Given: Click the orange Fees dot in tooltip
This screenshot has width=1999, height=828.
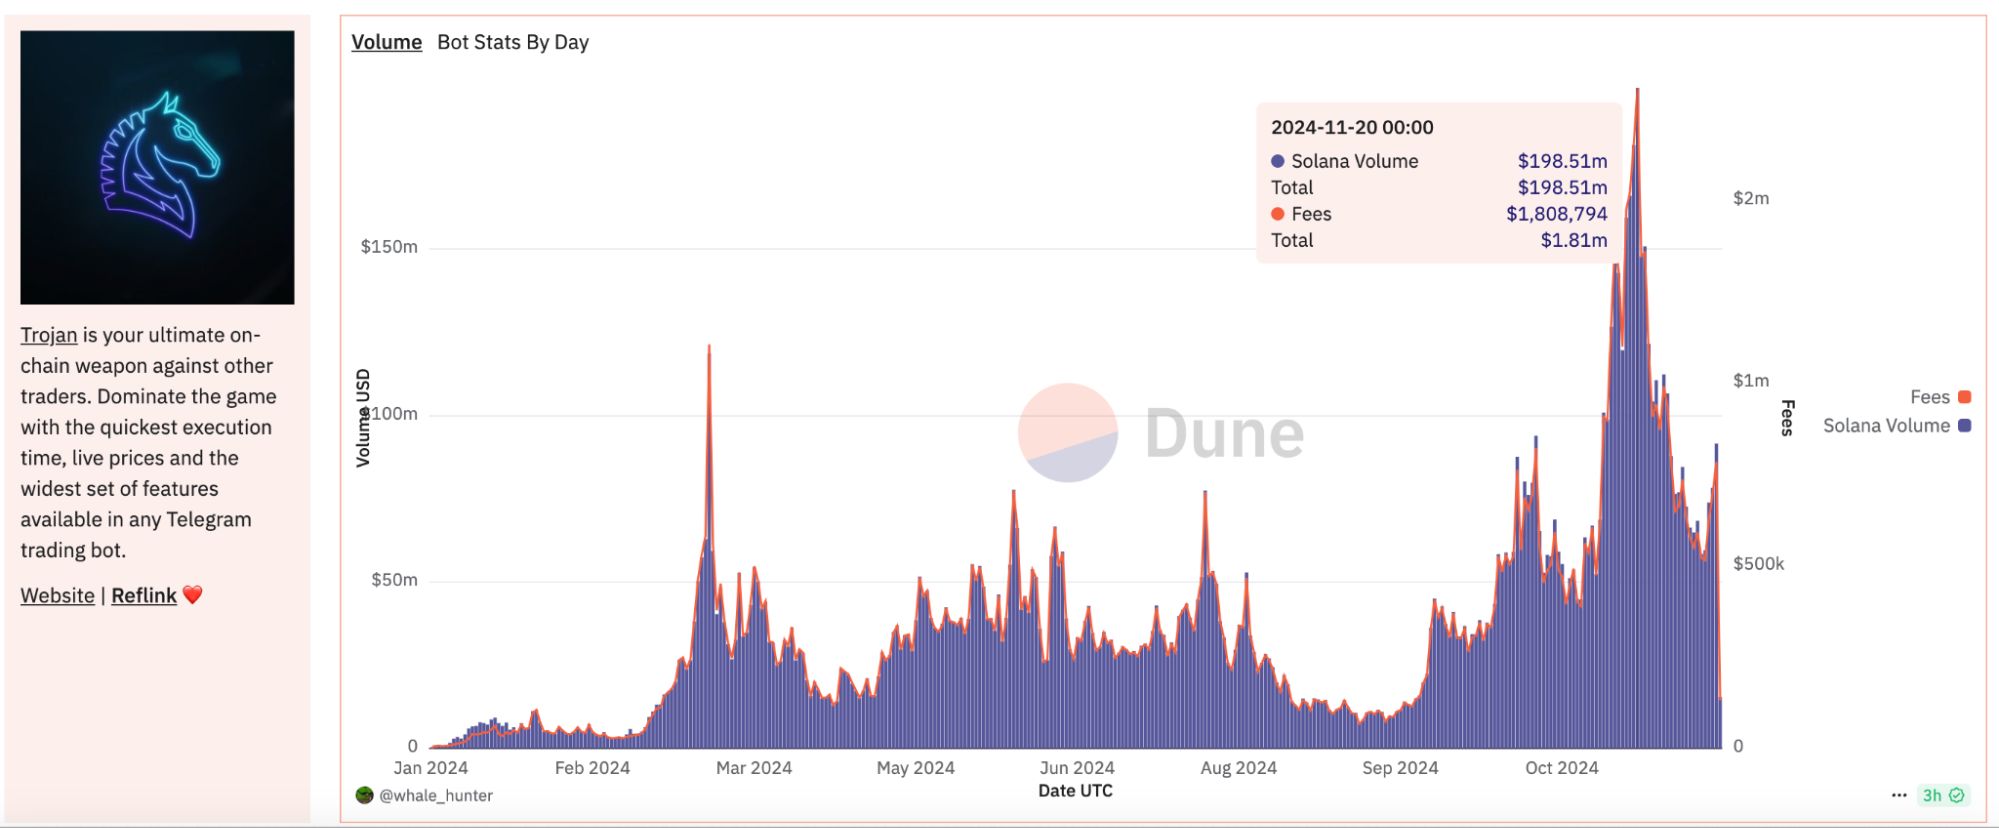Looking at the screenshot, I should pos(1277,214).
